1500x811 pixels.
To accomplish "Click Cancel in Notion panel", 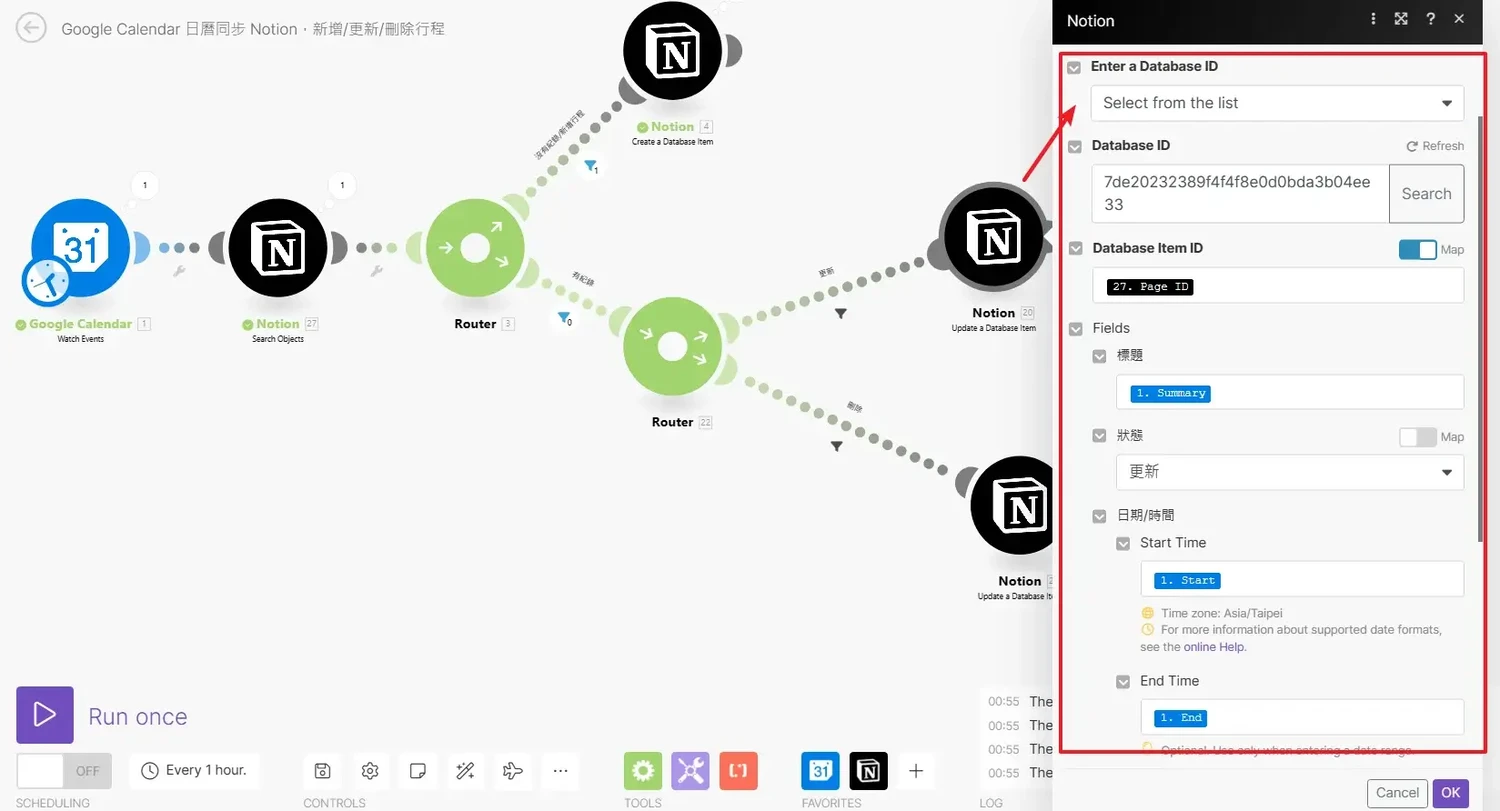I will point(1398,793).
